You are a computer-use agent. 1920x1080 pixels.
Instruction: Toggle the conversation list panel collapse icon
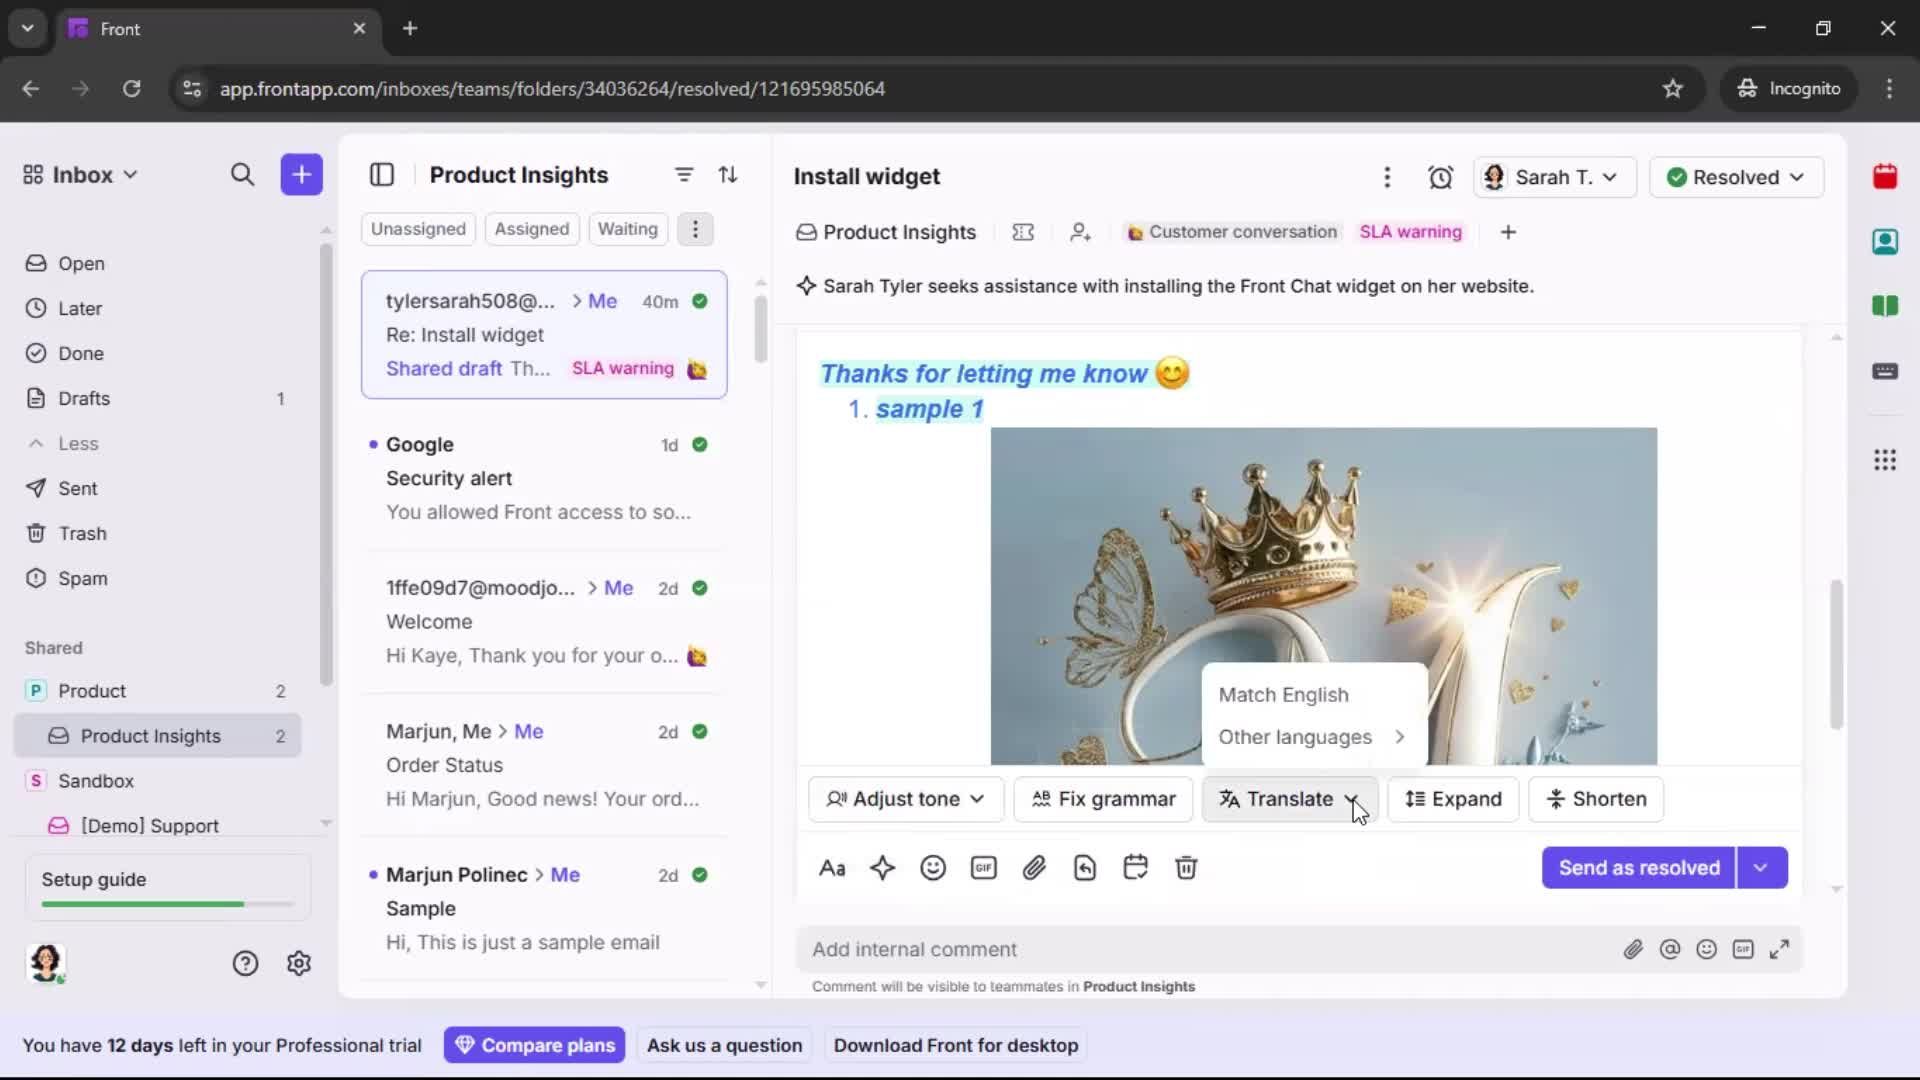pos(382,174)
